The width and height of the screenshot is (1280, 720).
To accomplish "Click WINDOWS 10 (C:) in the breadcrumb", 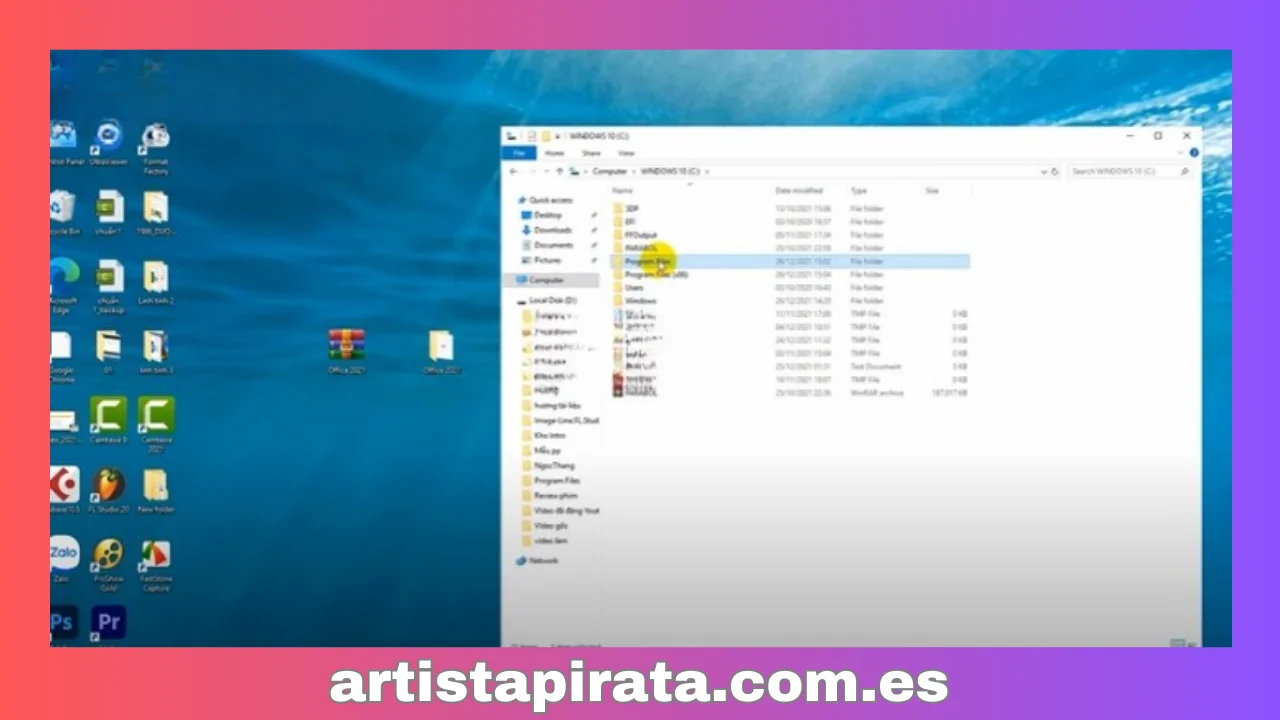I will tap(670, 171).
